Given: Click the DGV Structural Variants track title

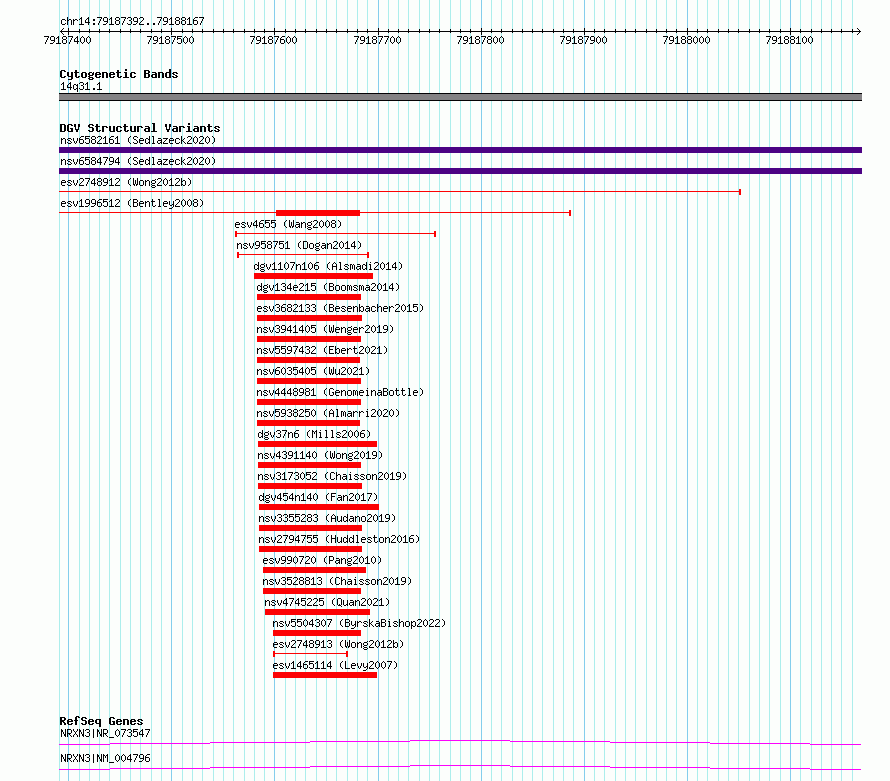Looking at the screenshot, I should tap(140, 128).
